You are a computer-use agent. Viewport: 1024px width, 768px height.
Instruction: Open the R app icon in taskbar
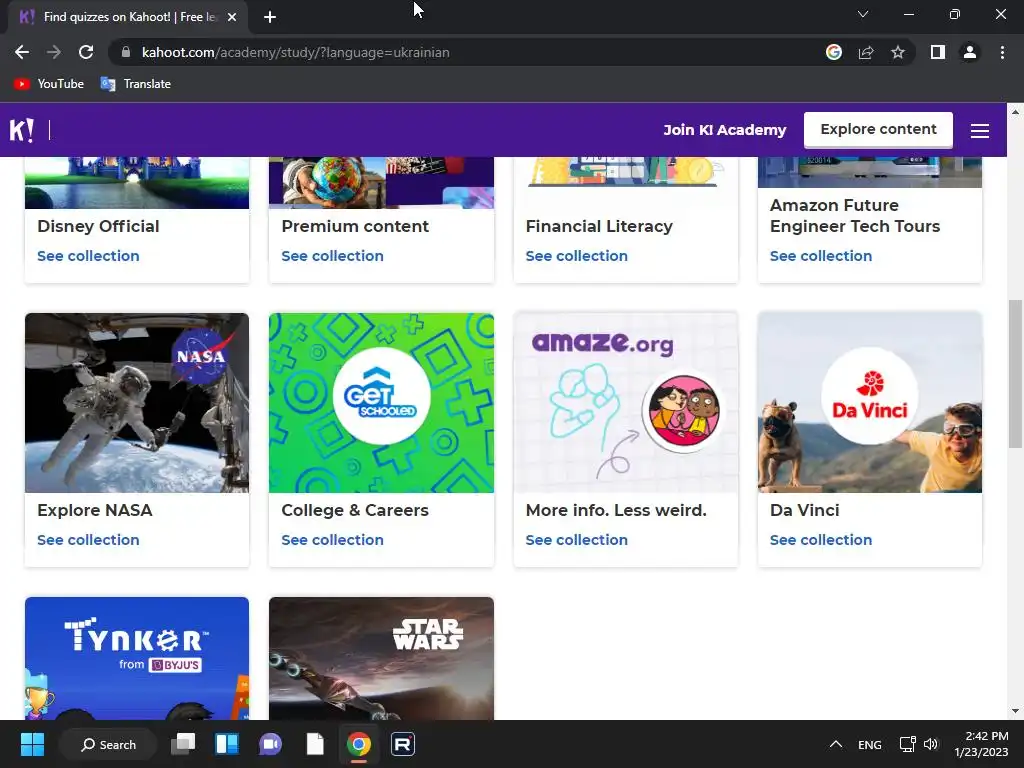403,744
